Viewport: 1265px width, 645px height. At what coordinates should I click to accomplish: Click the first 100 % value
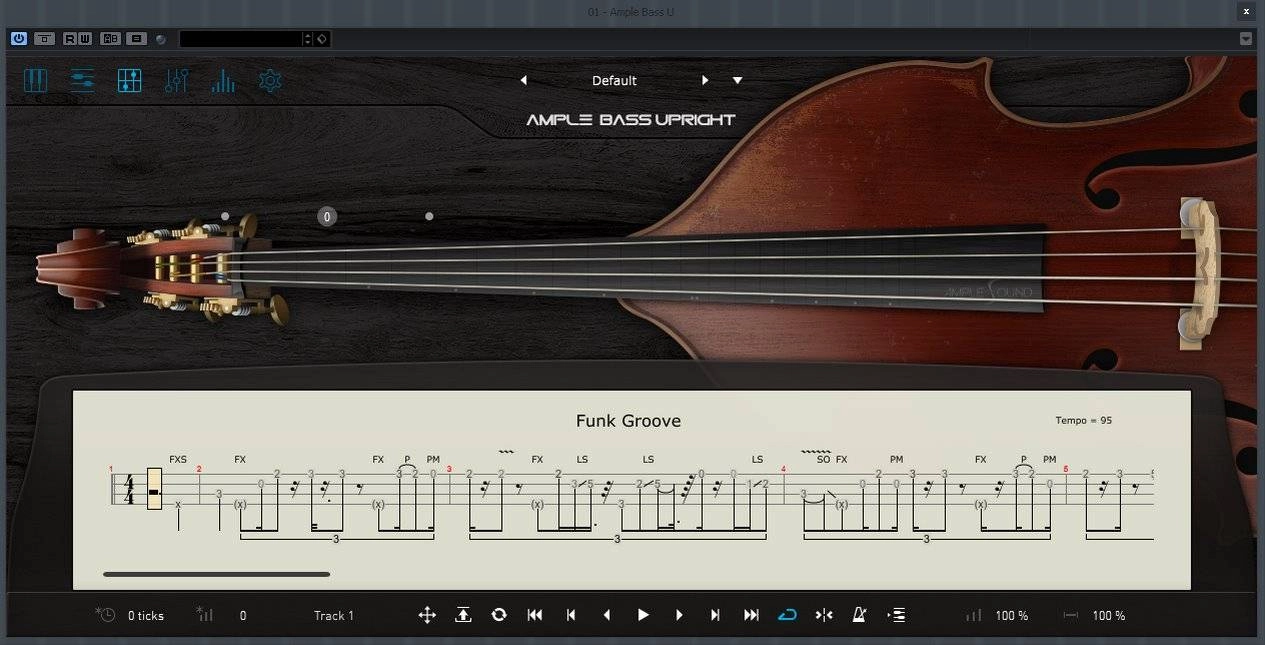[1012, 616]
